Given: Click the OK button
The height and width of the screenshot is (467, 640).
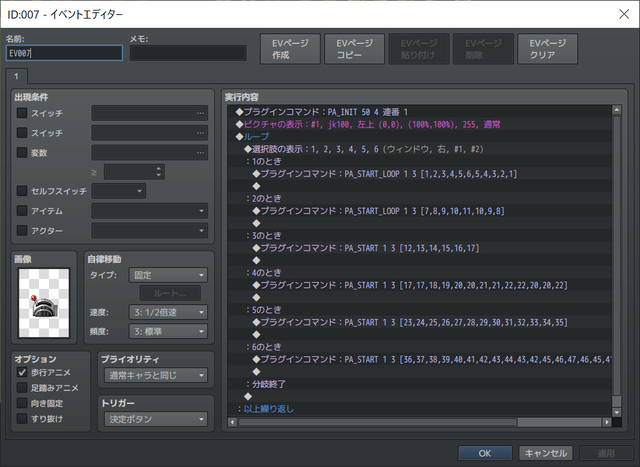Looking at the screenshot, I should pyautogui.click(x=485, y=453).
